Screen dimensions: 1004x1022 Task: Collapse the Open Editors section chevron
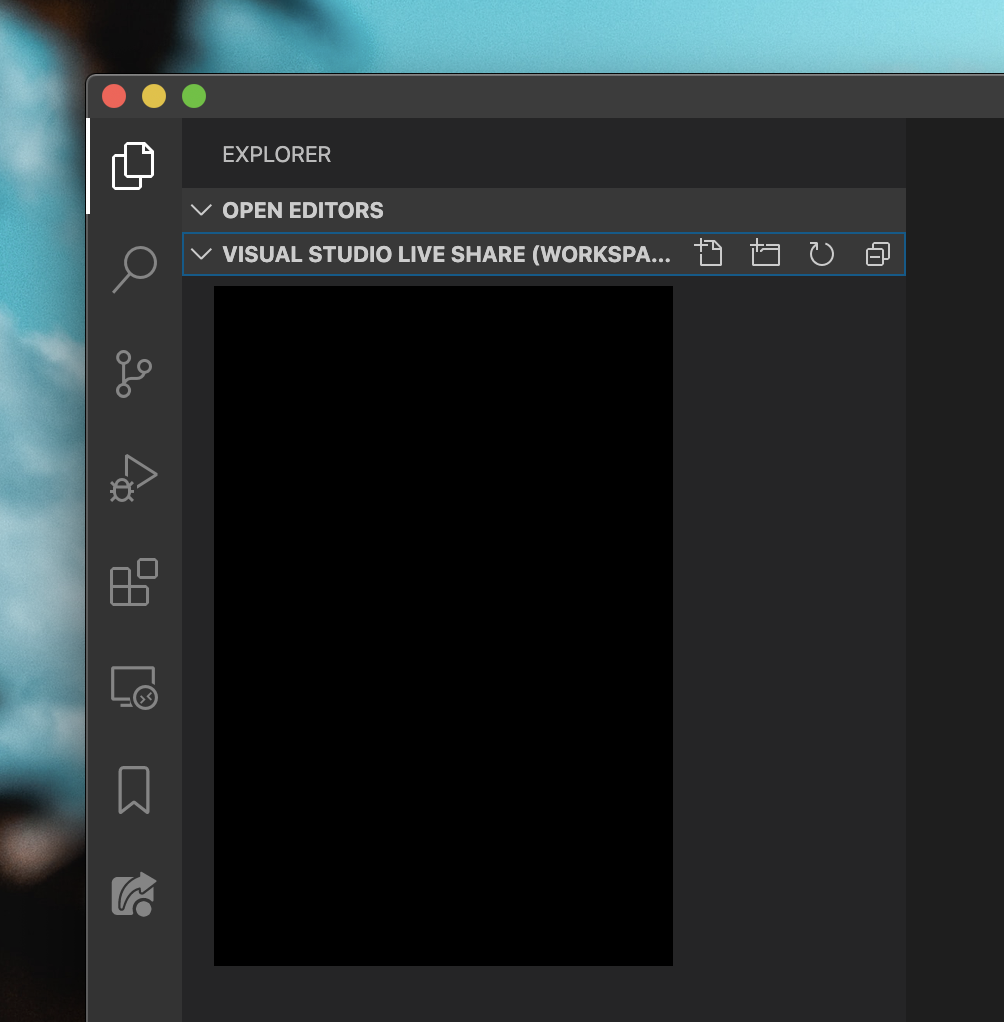pyautogui.click(x=201, y=210)
